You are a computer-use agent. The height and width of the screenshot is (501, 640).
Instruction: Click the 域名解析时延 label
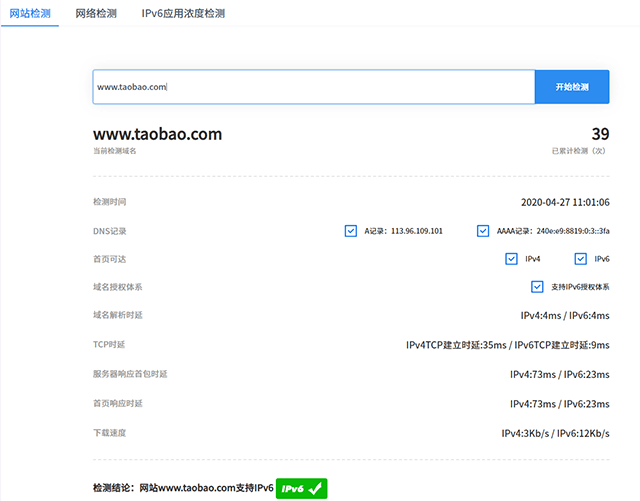(118, 315)
